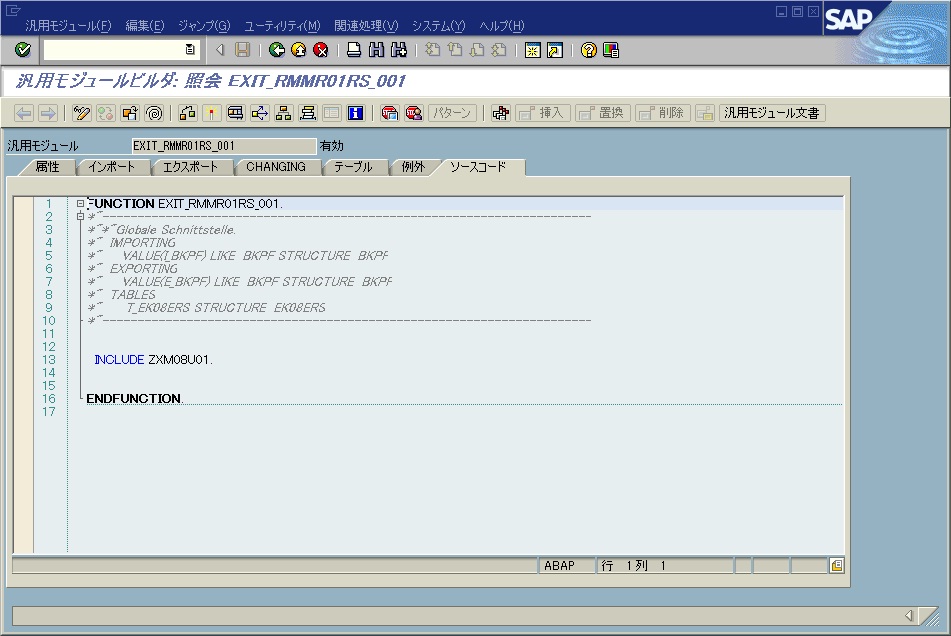The height and width of the screenshot is (636, 951).
Task: Click the Help (question mark) icon
Action: 587,50
